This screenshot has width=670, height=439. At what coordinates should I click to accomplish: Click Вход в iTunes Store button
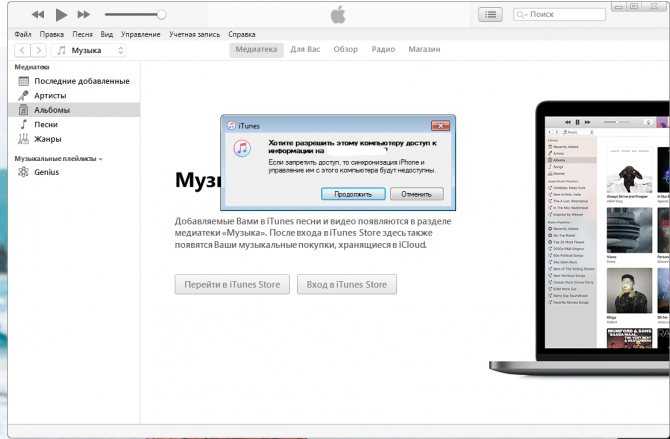click(x=347, y=285)
